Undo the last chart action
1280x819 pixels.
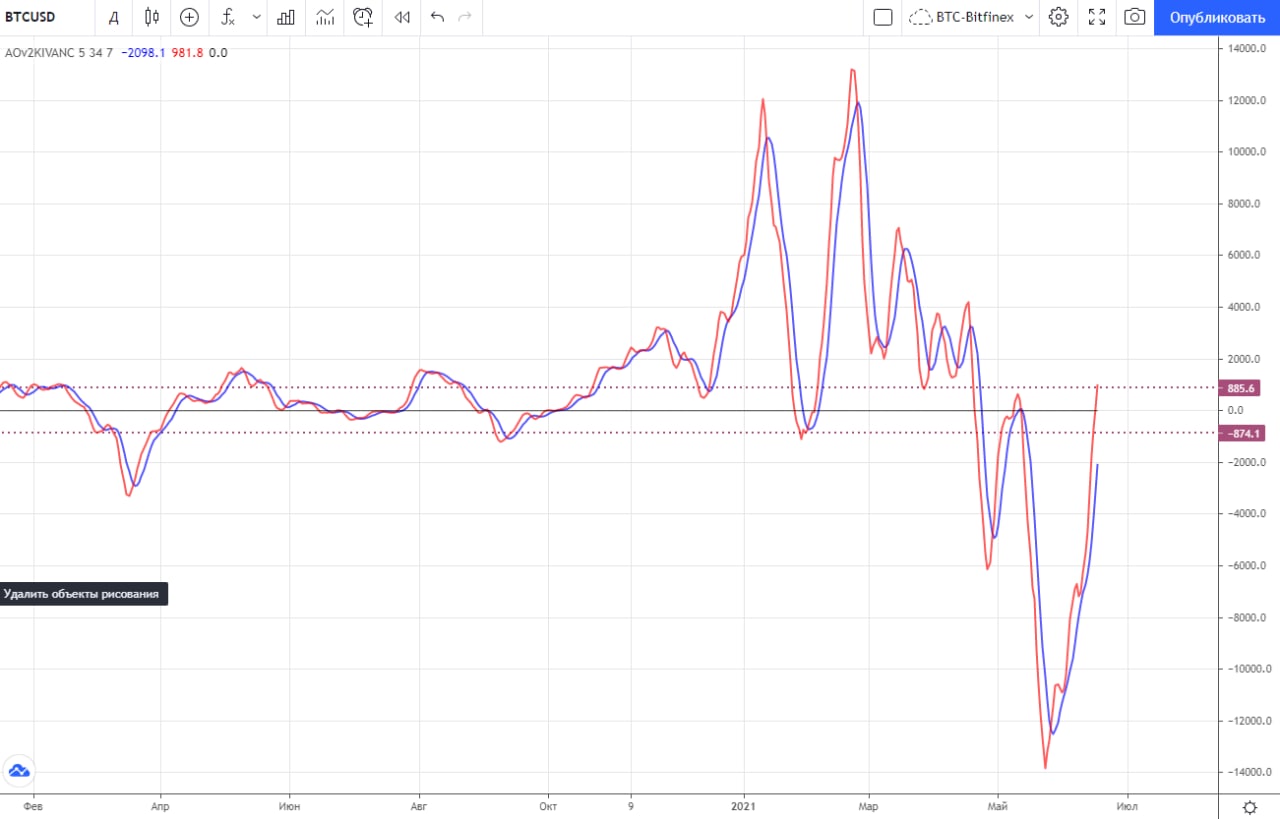pos(437,17)
